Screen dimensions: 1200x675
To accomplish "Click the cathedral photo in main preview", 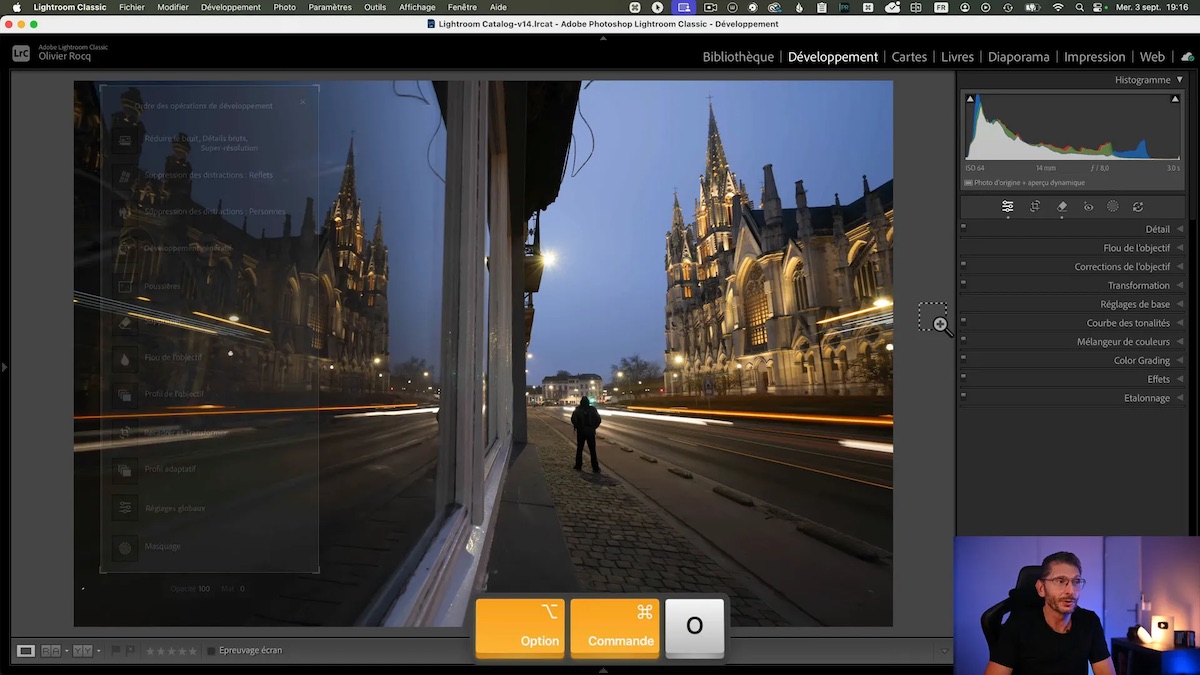I will pos(483,353).
